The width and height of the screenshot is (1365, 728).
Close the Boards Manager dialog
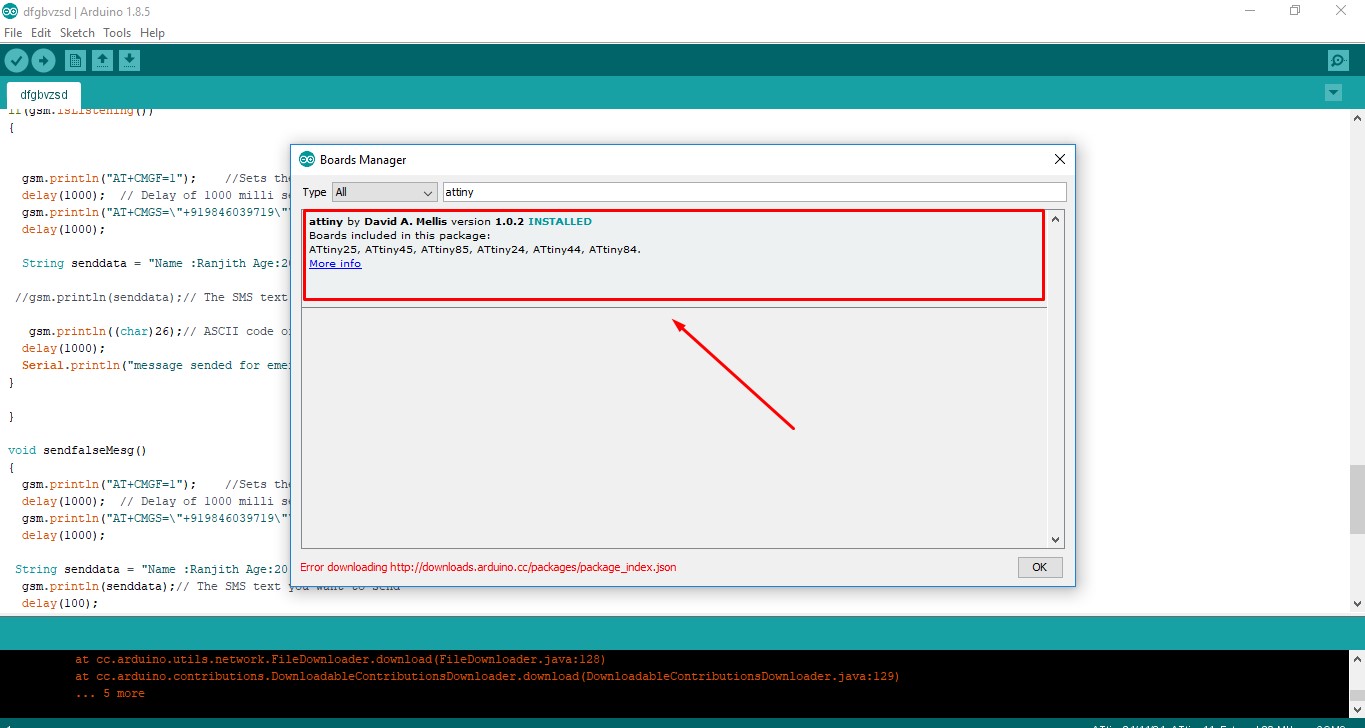pos(1060,159)
